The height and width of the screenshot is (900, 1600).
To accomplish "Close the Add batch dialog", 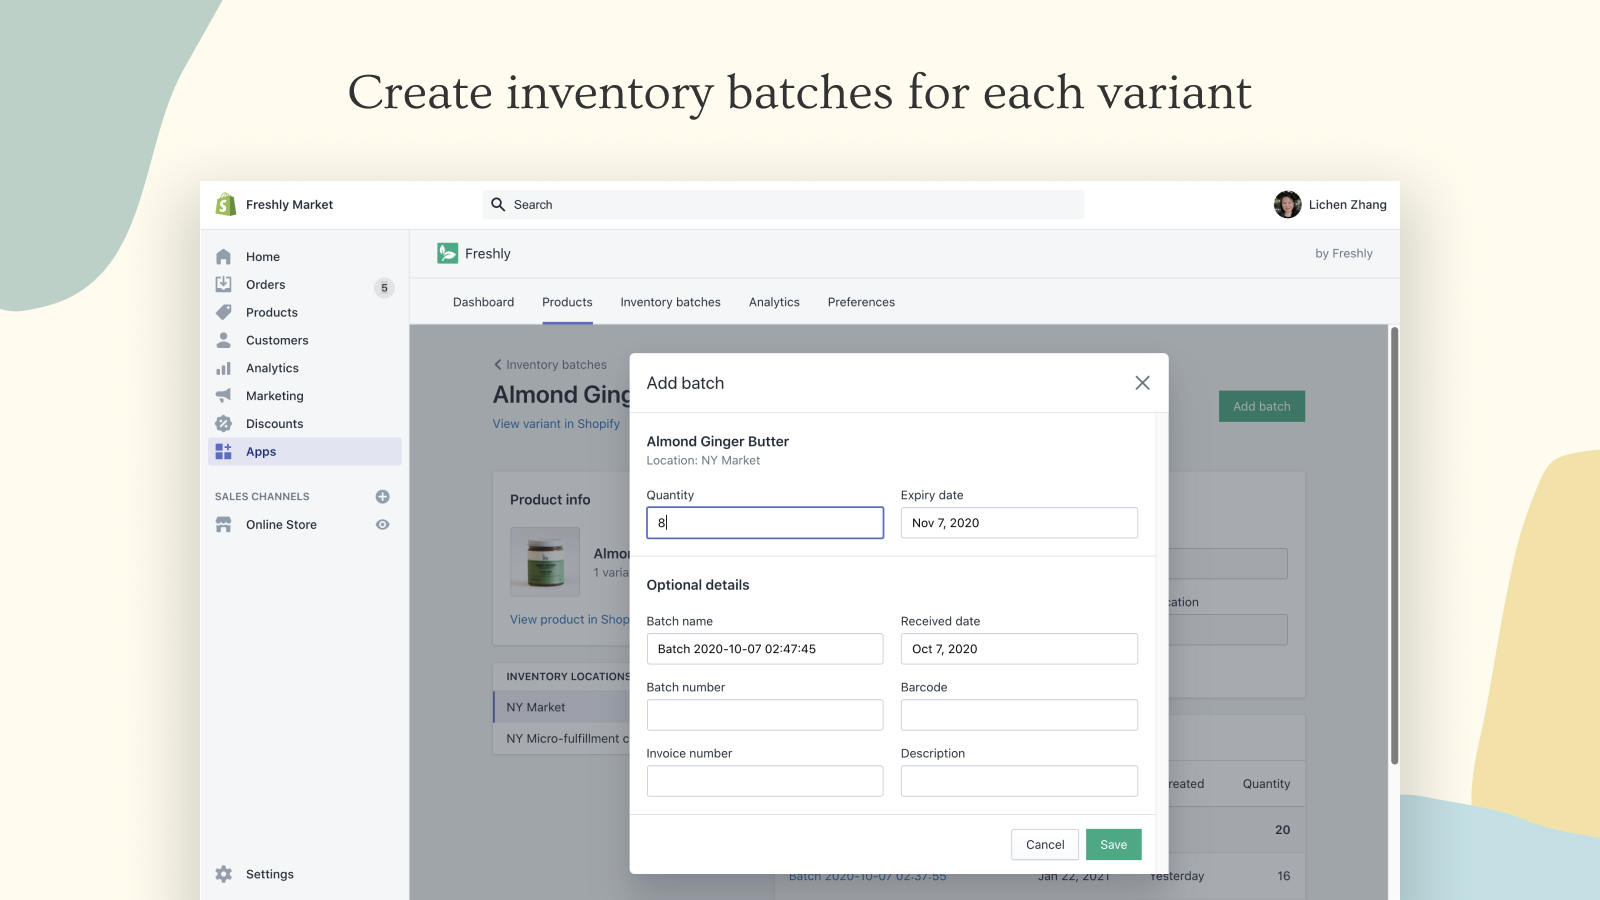I will click(1142, 383).
